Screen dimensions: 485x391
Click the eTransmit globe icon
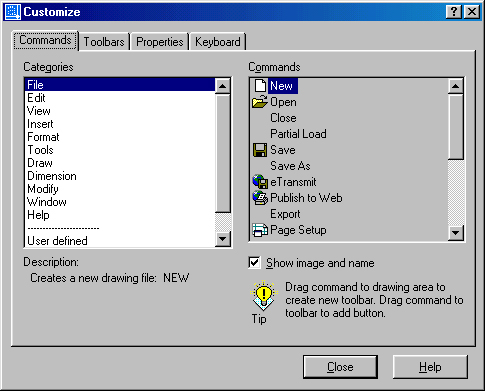260,182
